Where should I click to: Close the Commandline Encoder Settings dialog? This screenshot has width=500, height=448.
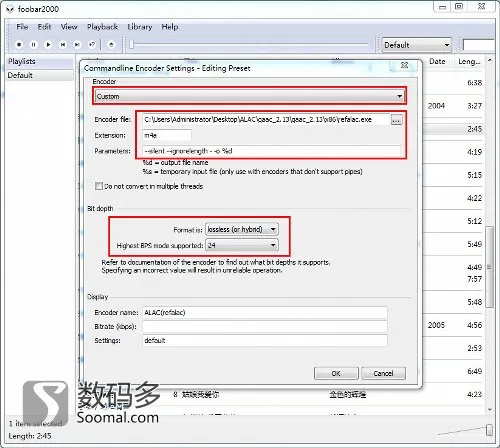click(404, 65)
